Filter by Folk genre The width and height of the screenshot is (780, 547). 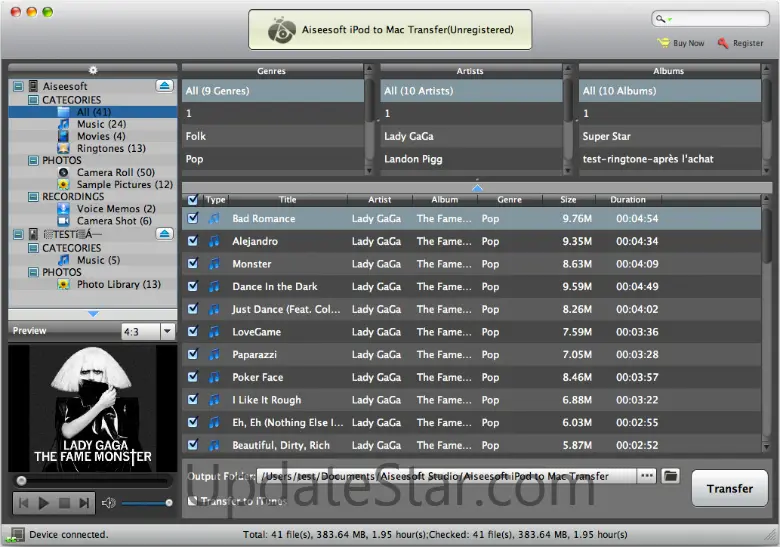(x=273, y=136)
